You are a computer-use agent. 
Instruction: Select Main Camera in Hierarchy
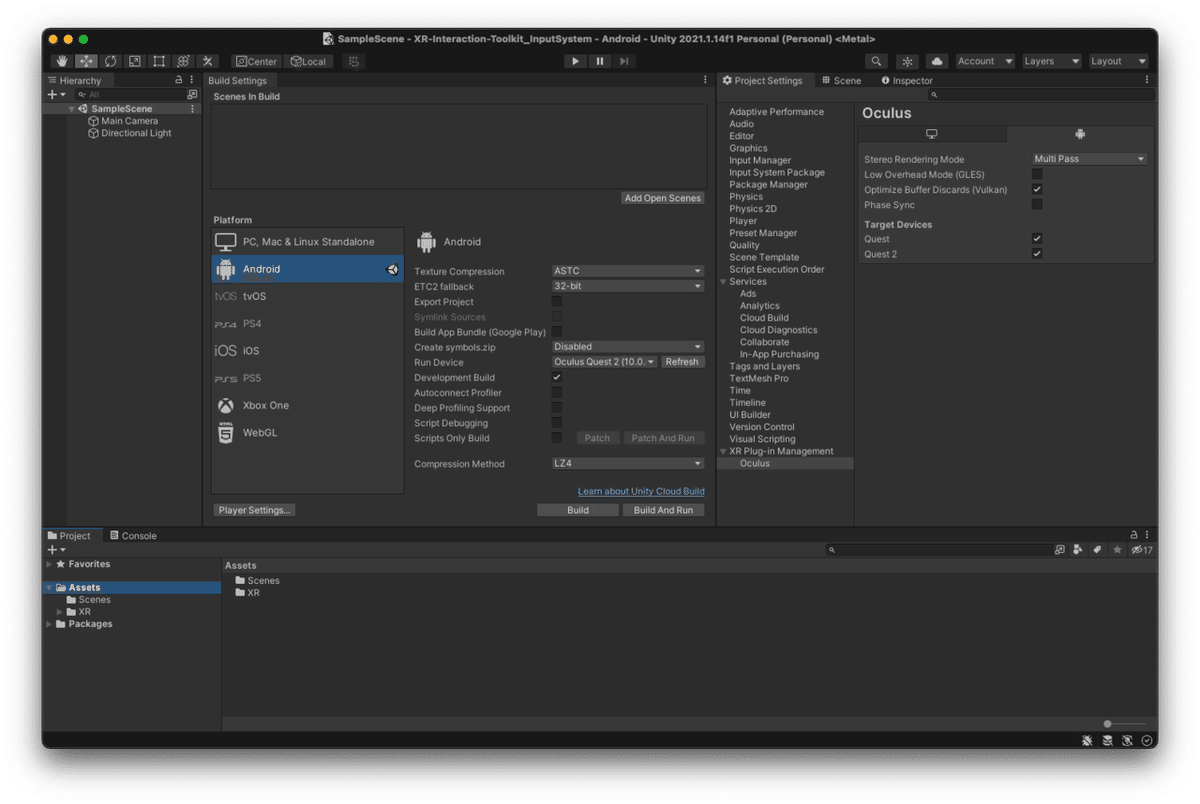129,121
